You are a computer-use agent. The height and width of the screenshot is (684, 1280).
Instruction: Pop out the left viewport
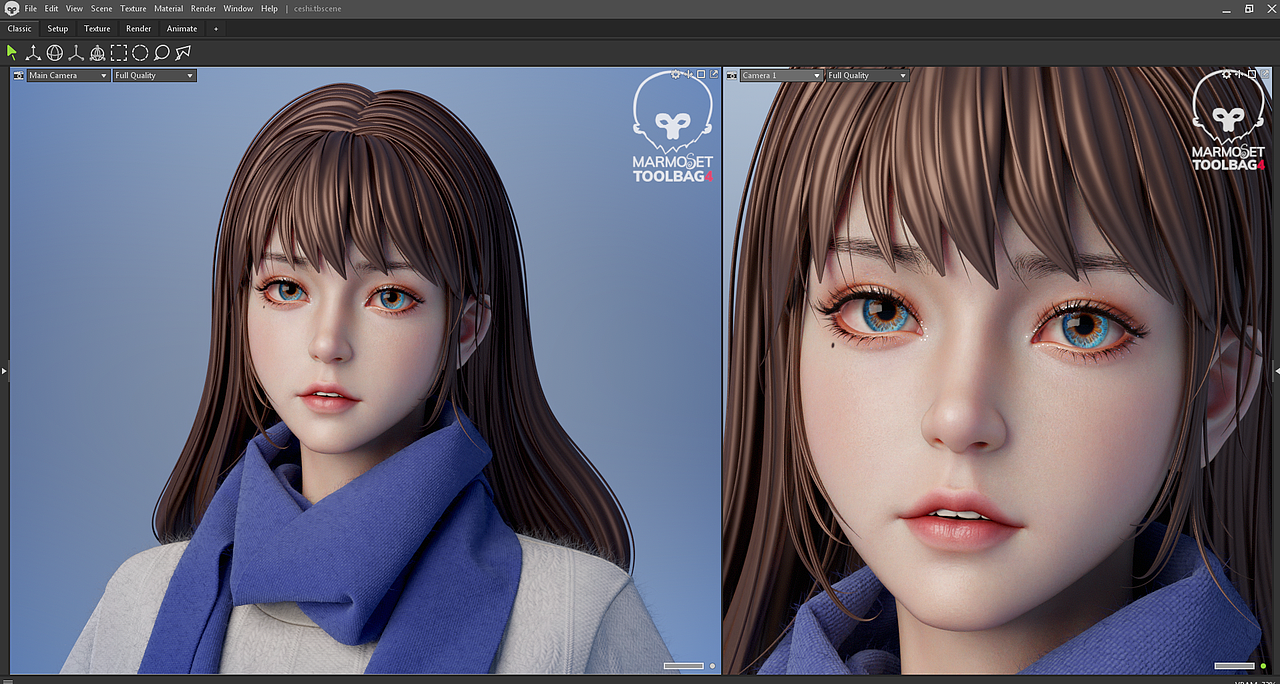(x=714, y=74)
